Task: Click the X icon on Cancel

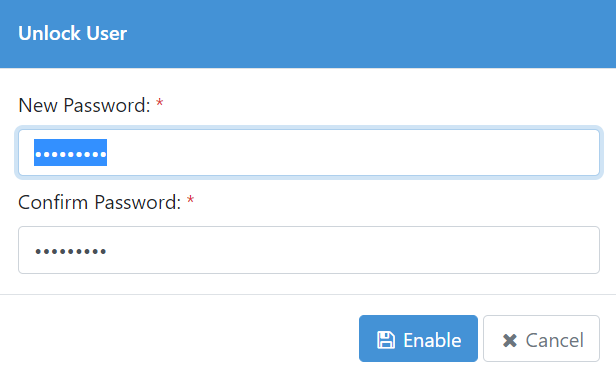Action: pyautogui.click(x=510, y=340)
